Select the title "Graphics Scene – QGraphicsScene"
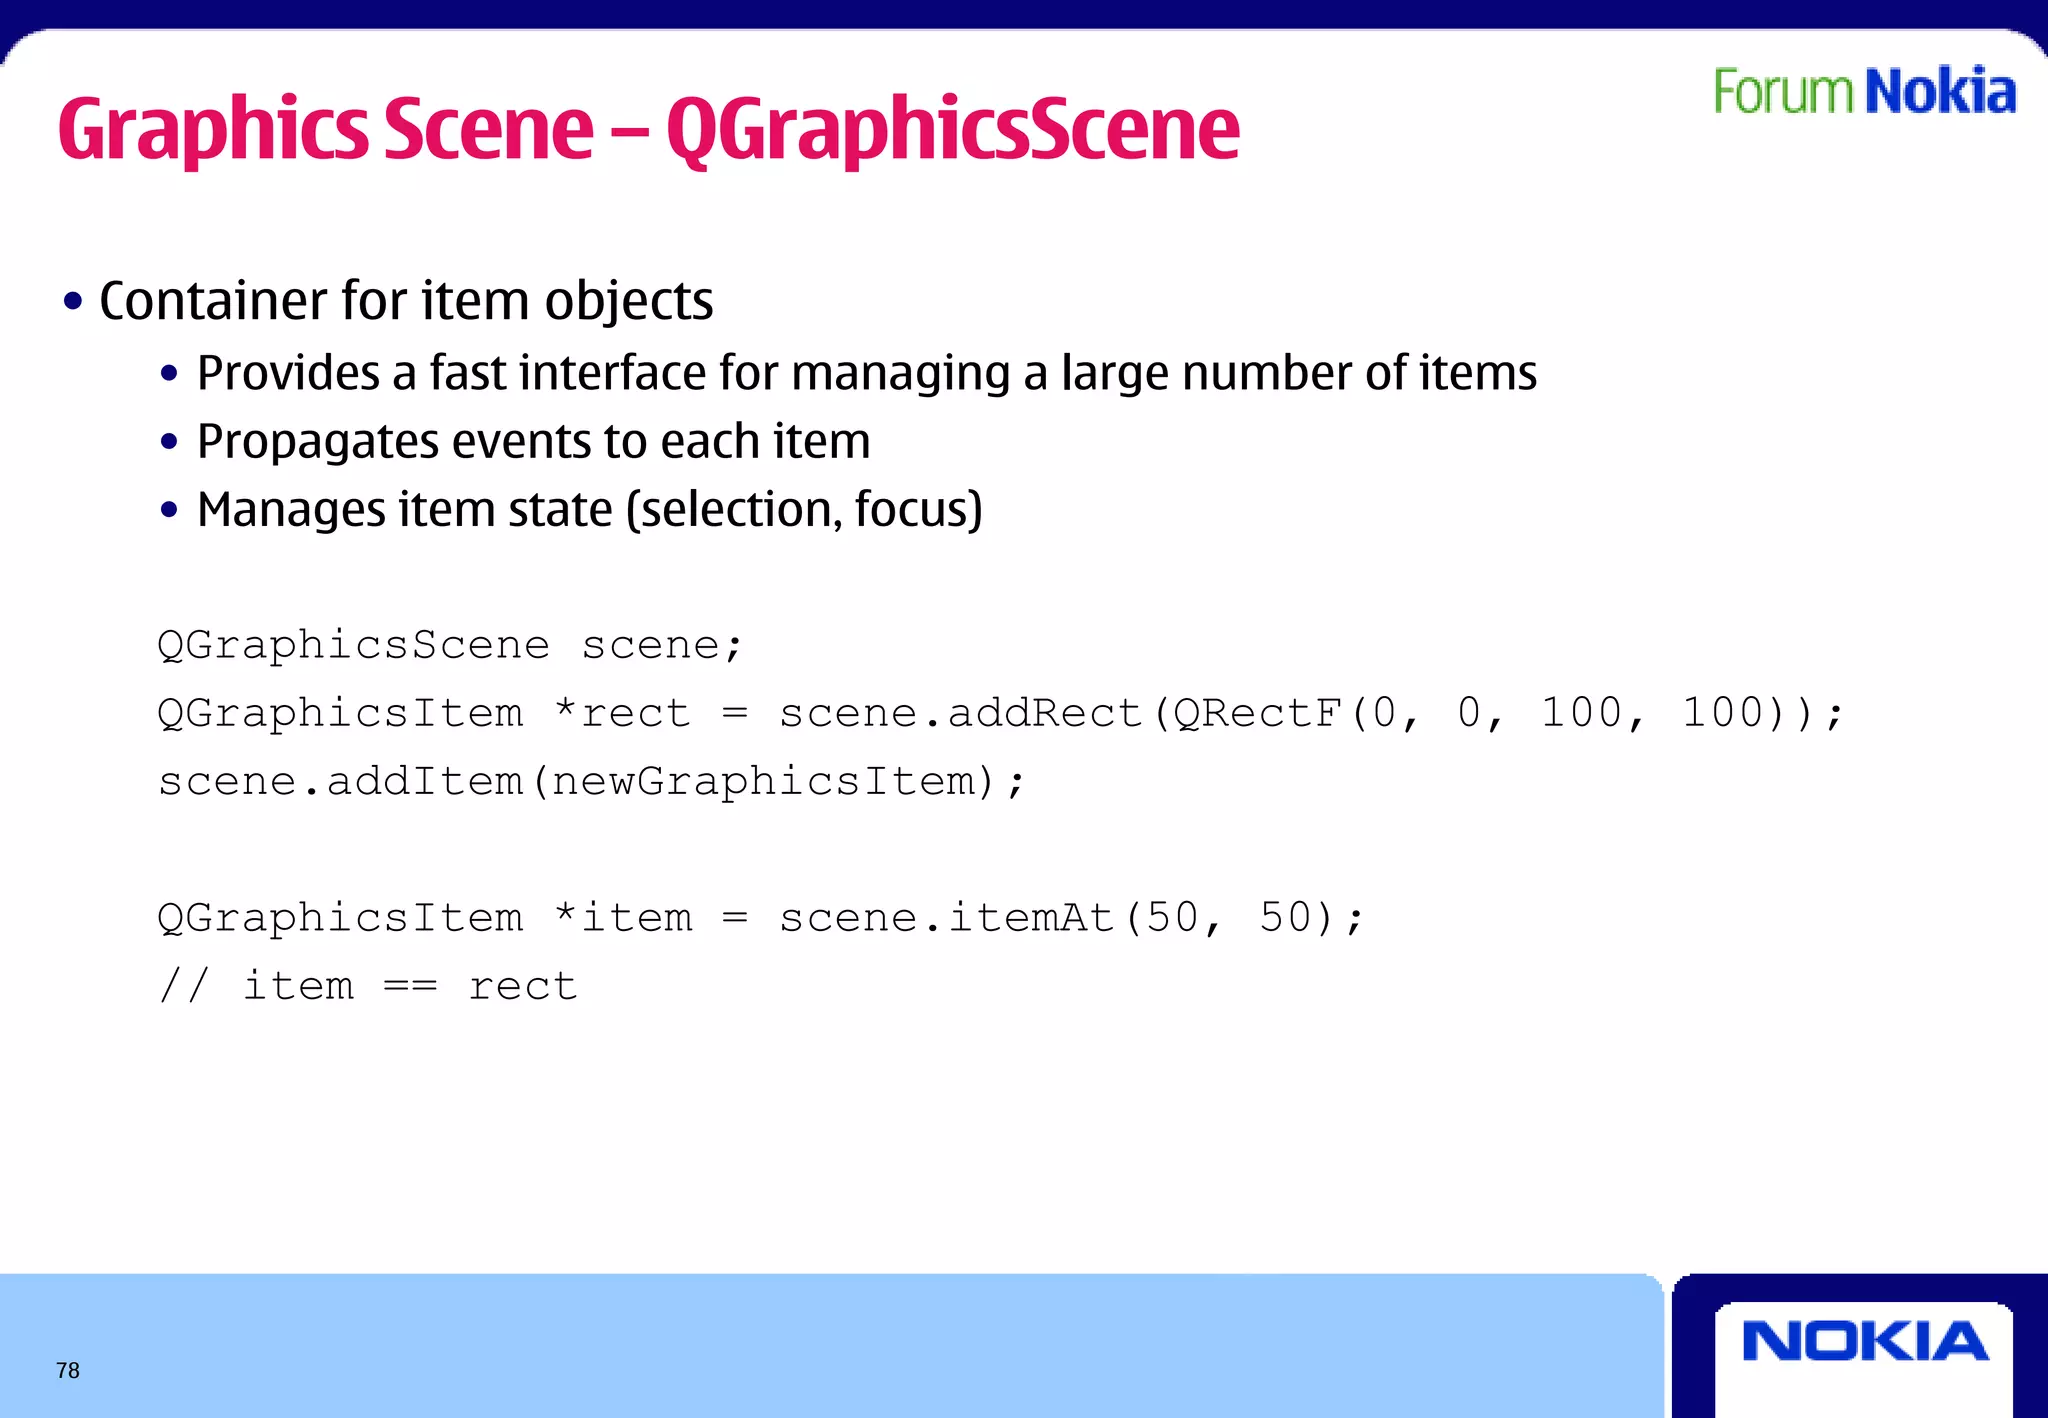The width and height of the screenshot is (2048, 1418). (649, 129)
